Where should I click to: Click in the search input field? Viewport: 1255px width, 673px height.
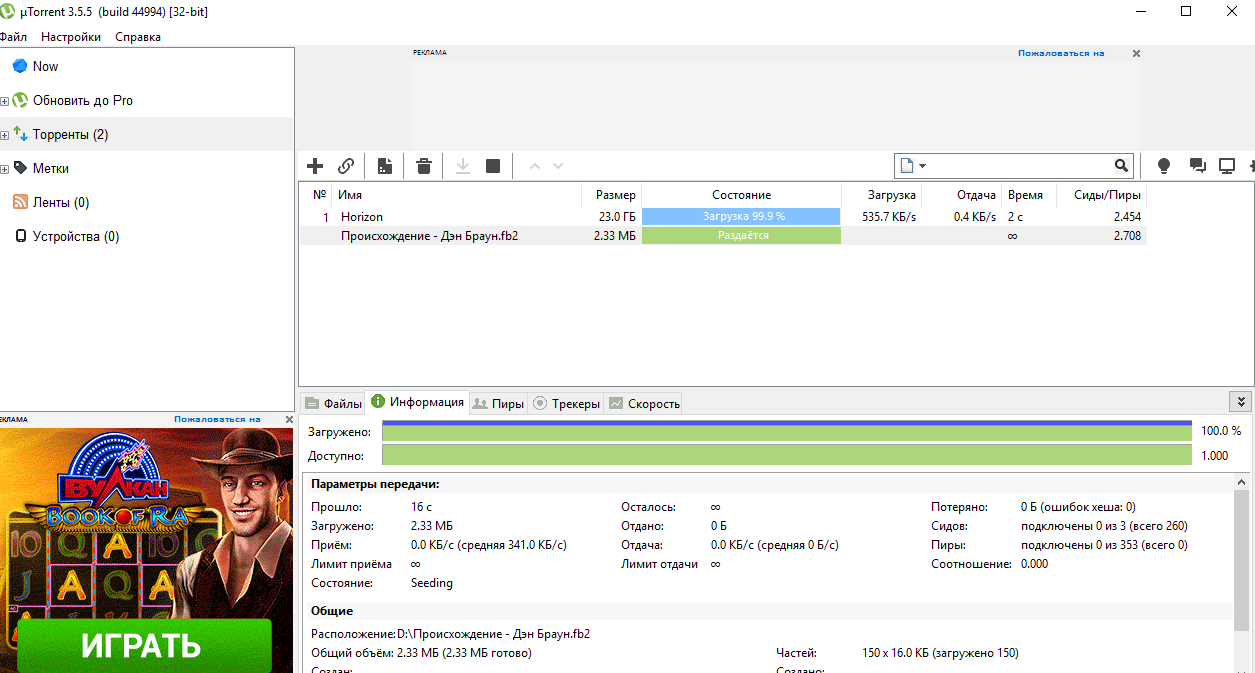point(1020,166)
